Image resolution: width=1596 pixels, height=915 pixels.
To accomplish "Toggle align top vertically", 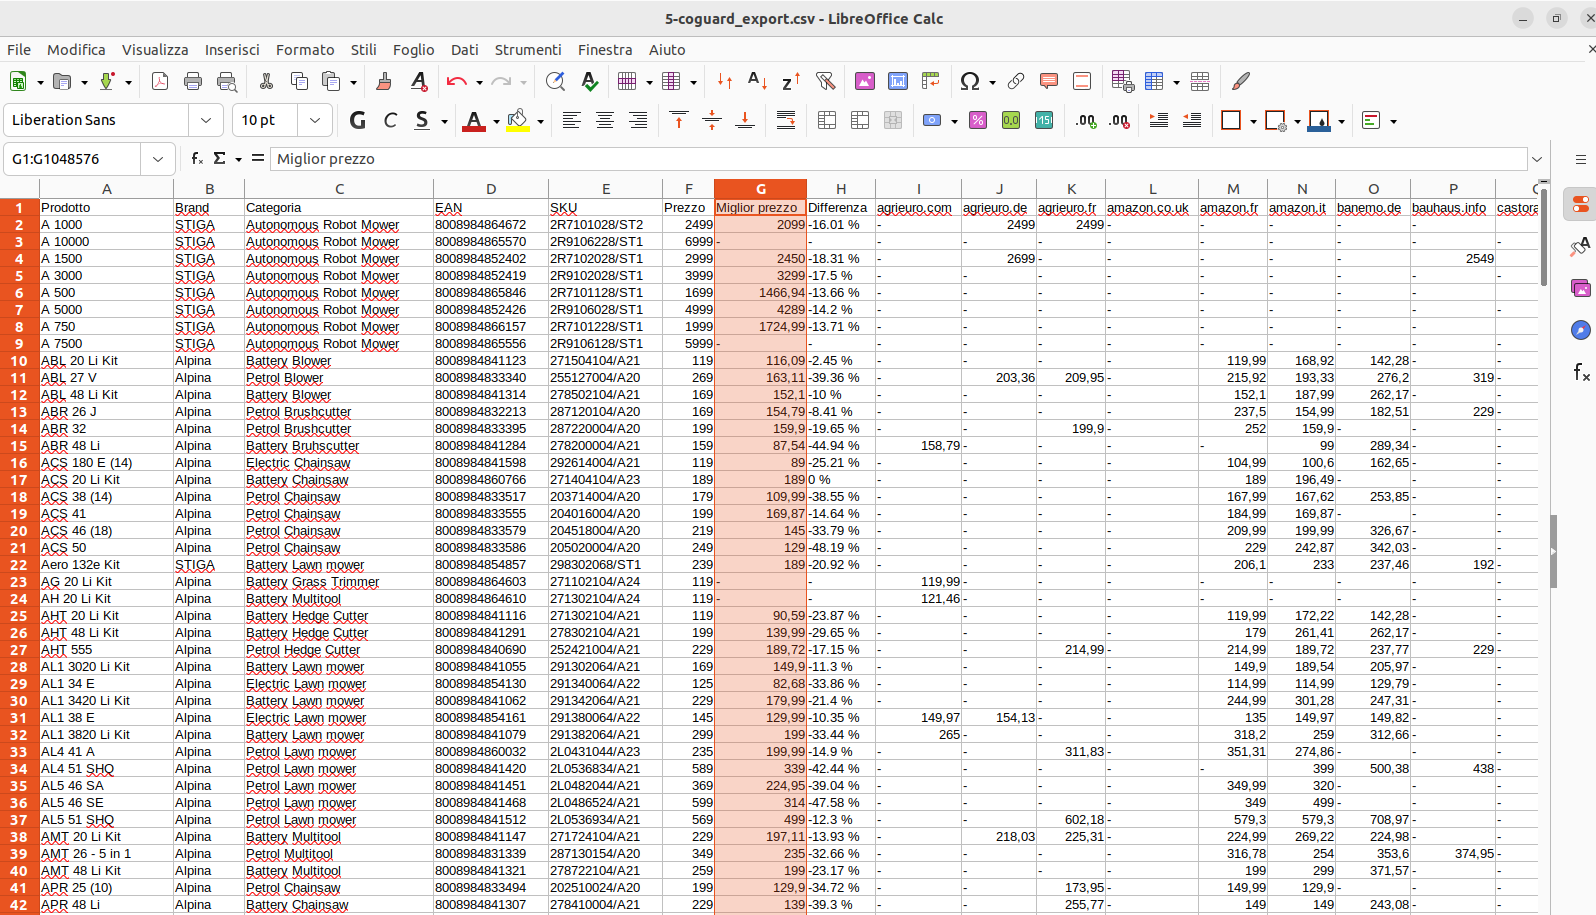I will 679,120.
